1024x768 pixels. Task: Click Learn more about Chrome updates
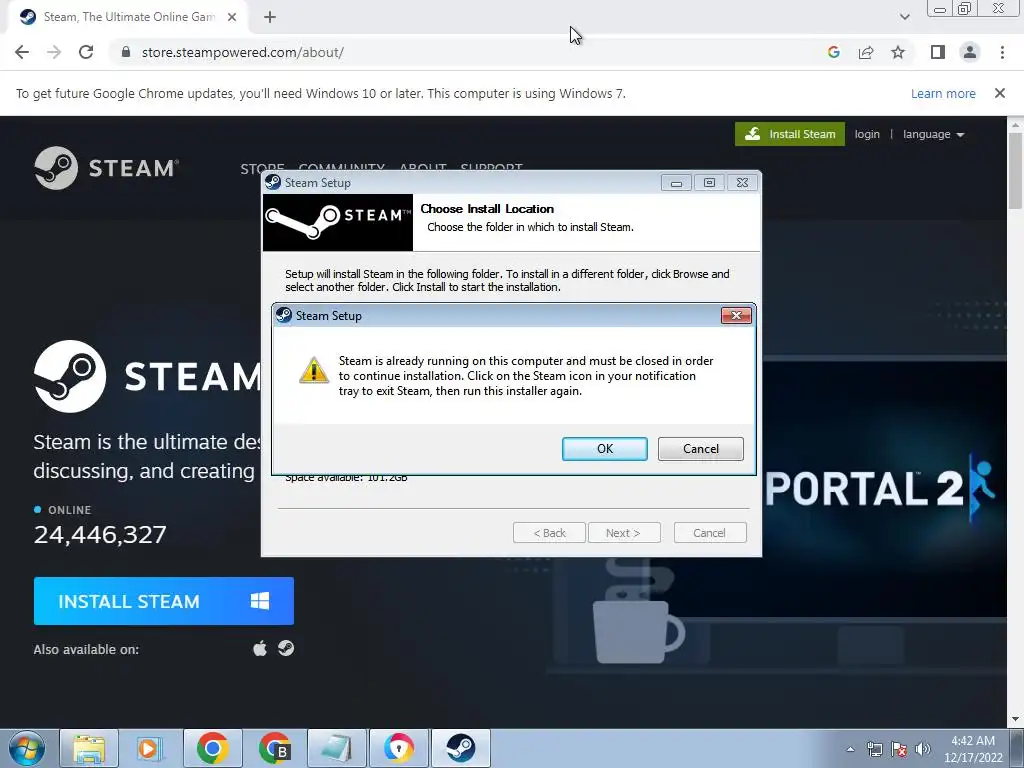[943, 93]
